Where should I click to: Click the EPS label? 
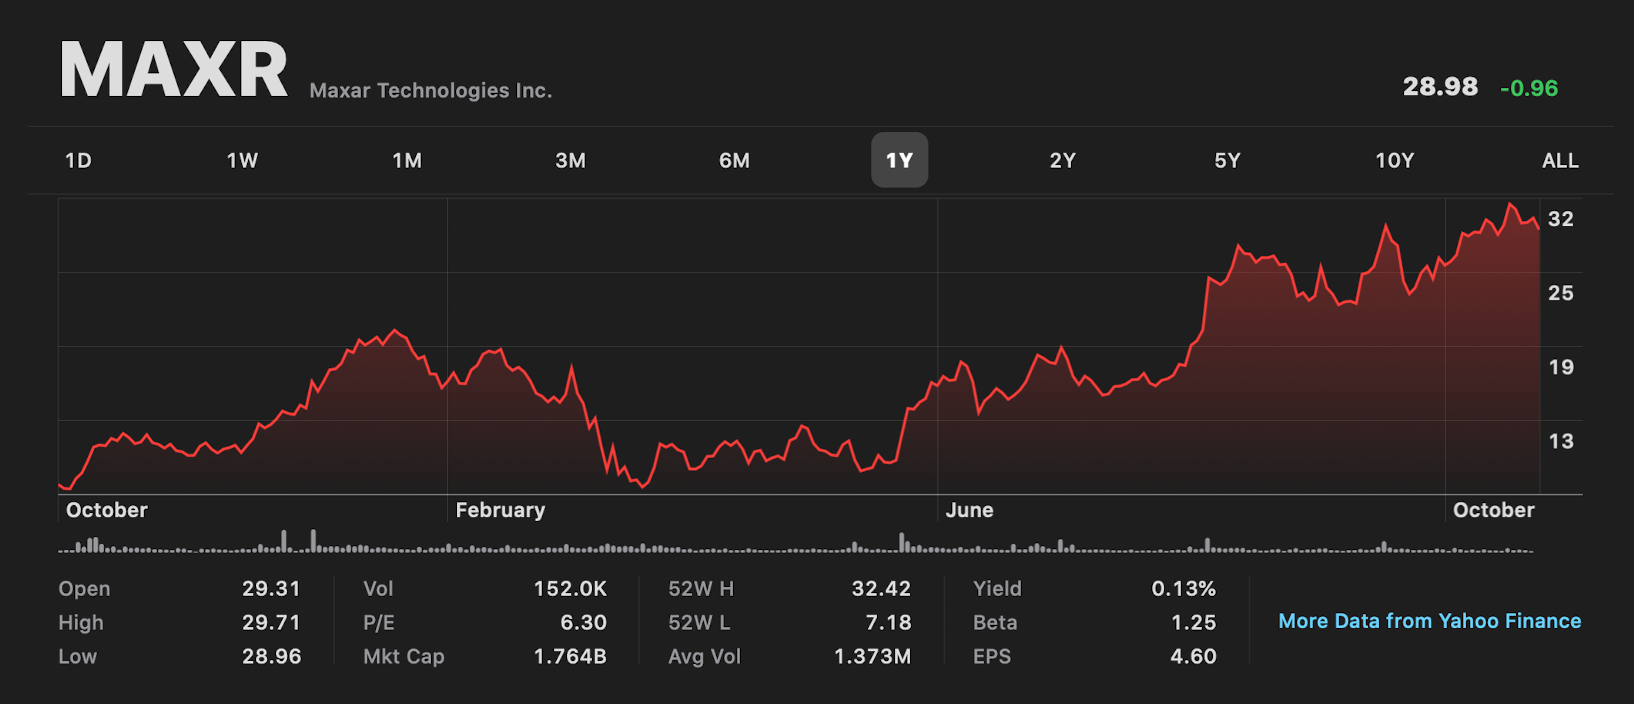[x=992, y=657]
